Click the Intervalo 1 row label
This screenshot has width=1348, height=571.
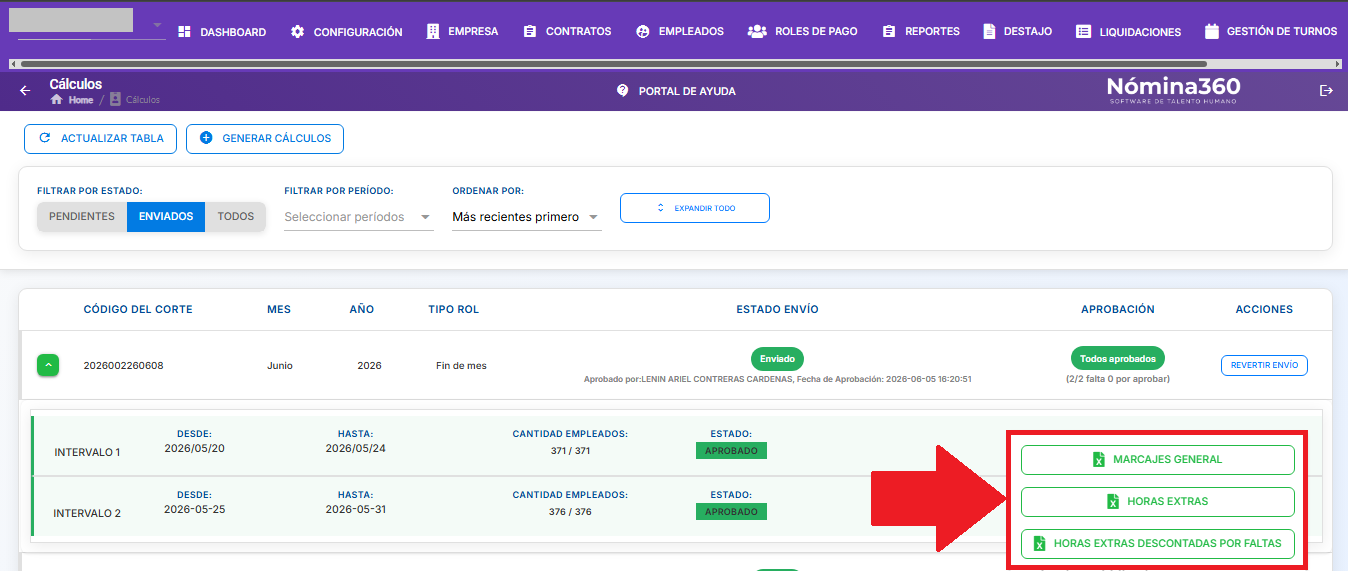(x=87, y=452)
